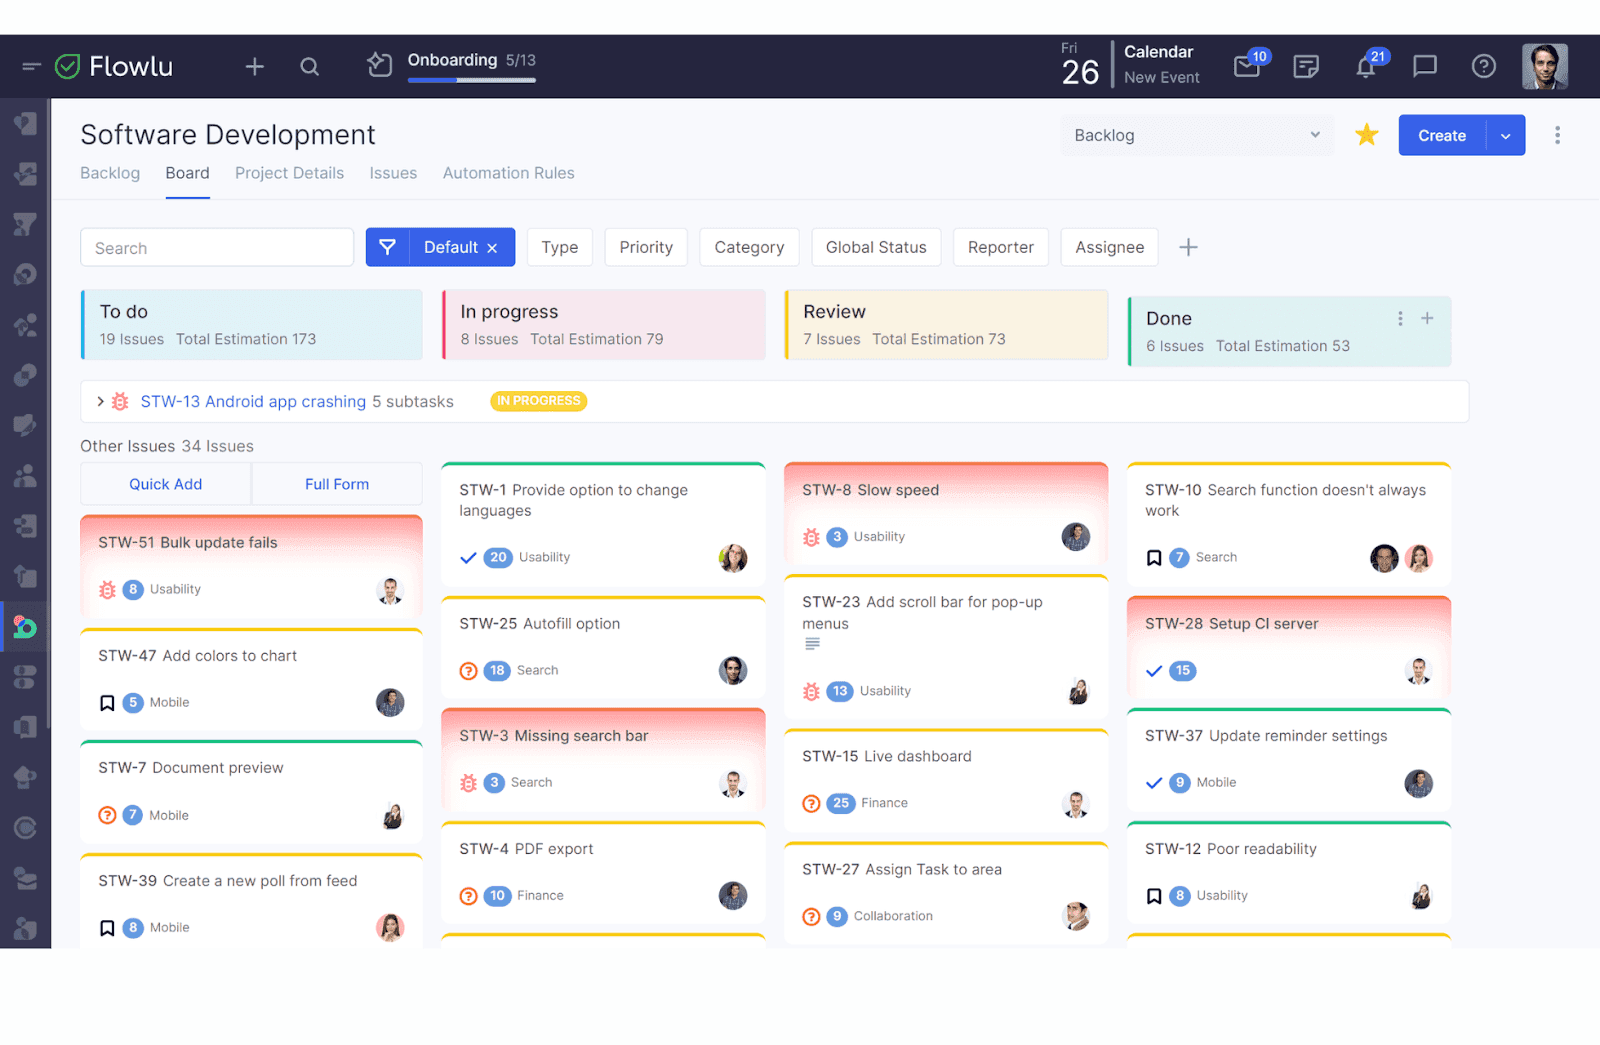This screenshot has height=1045, width=1600.
Task: Open the Project Details tab
Action: click(289, 173)
